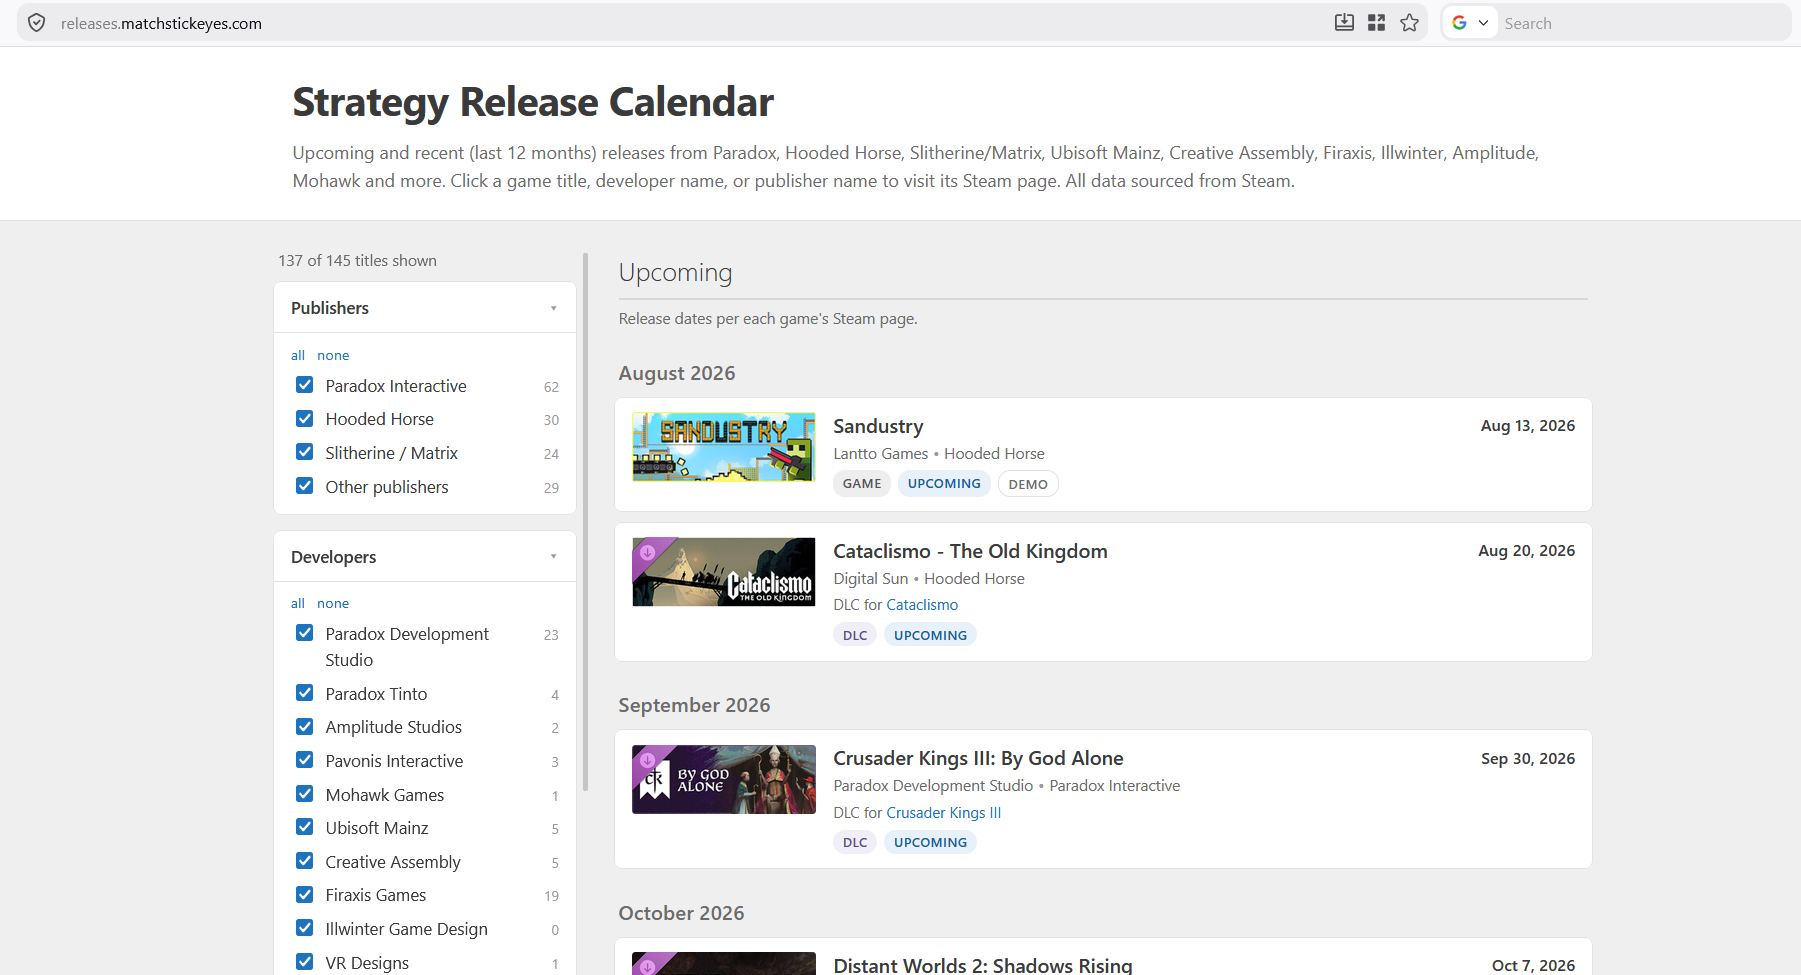
Task: Uncheck the Firaxis Games checkbox
Action: coord(305,895)
